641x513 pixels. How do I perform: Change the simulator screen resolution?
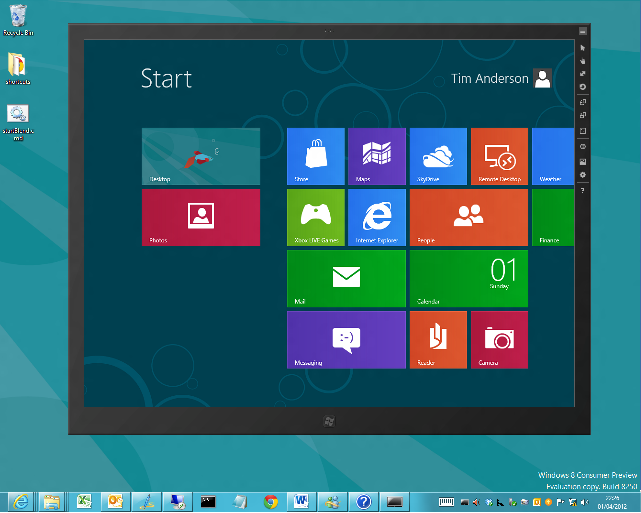(583, 131)
